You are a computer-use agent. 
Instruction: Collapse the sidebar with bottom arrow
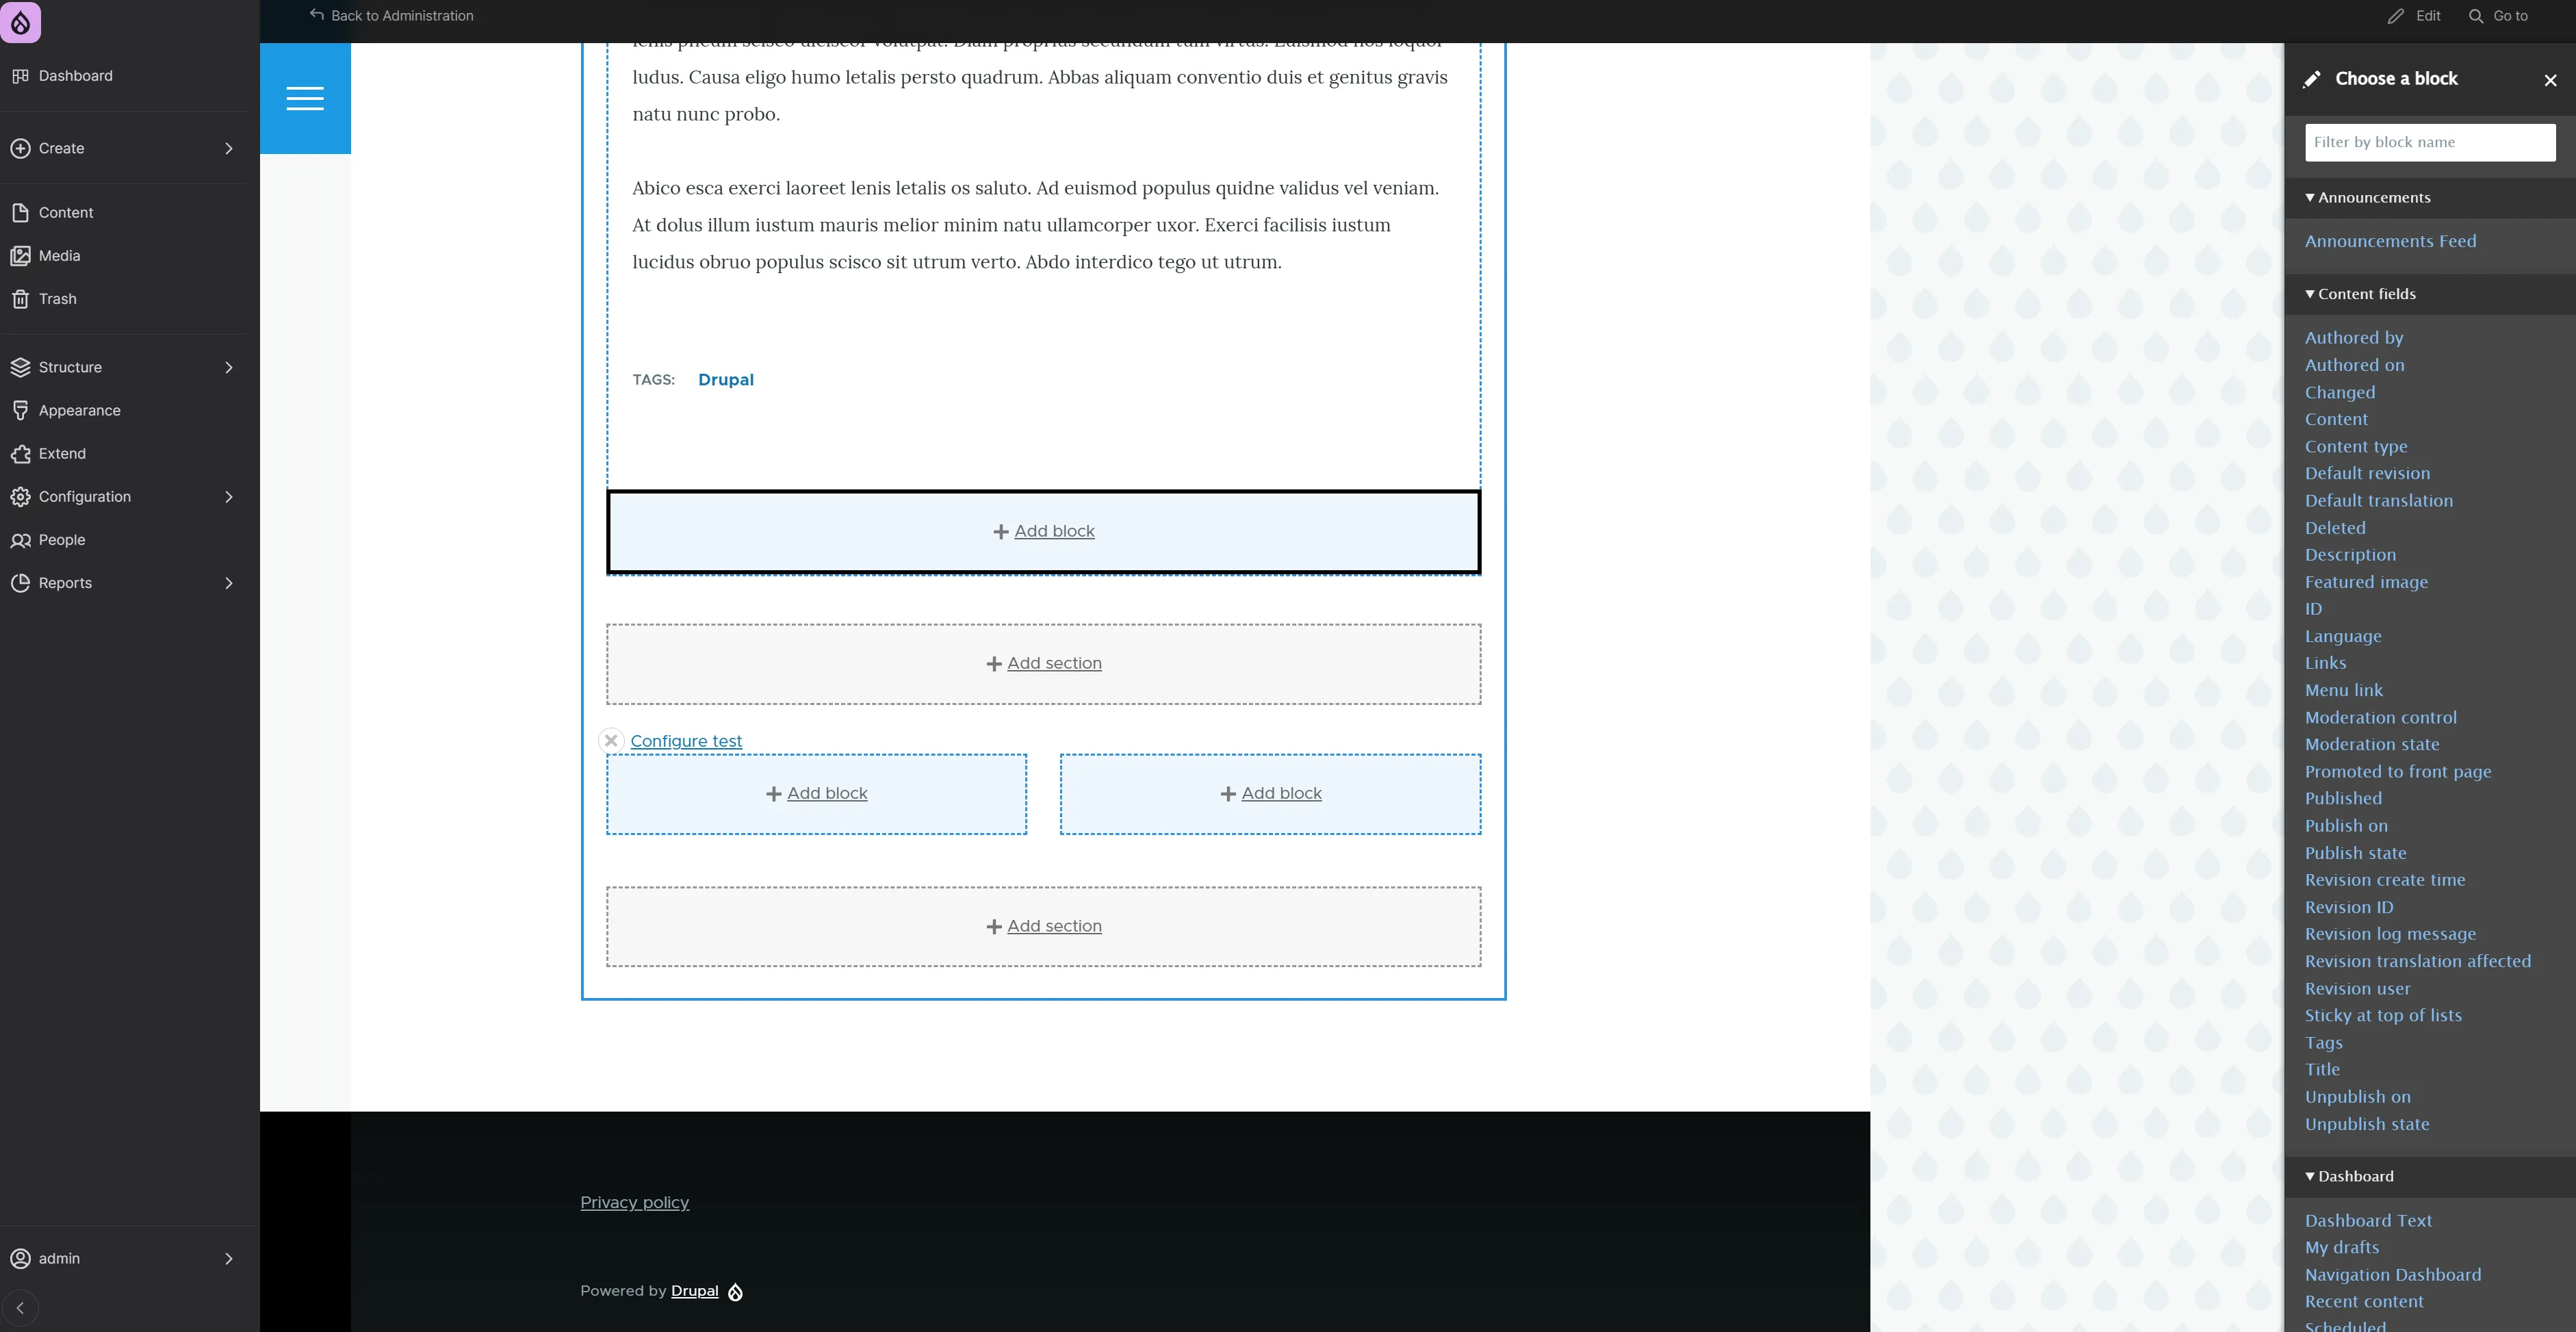click(x=20, y=1308)
